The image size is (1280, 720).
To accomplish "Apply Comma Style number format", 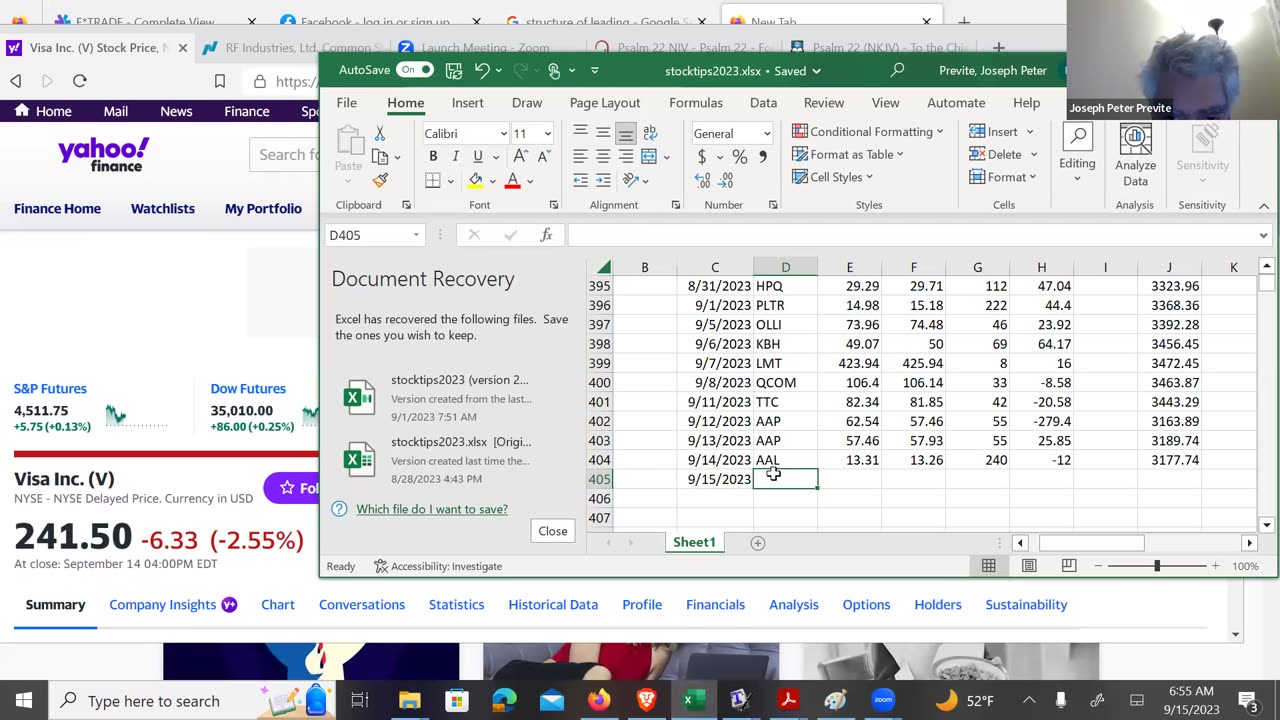I will point(763,156).
